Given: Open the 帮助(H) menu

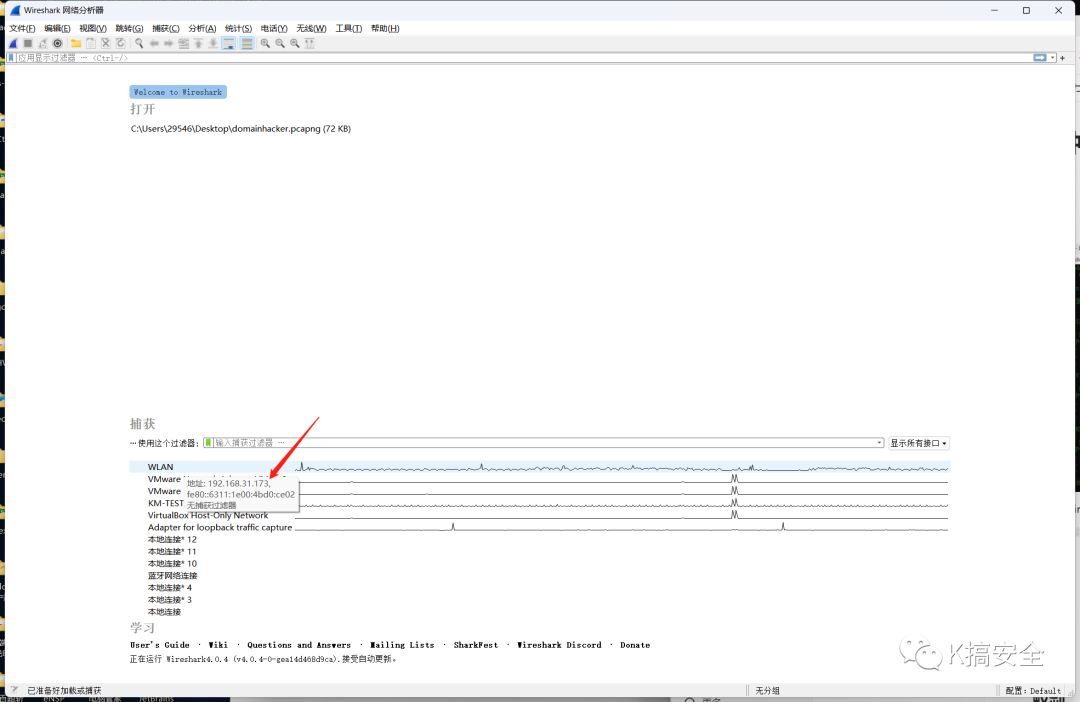Looking at the screenshot, I should [385, 28].
